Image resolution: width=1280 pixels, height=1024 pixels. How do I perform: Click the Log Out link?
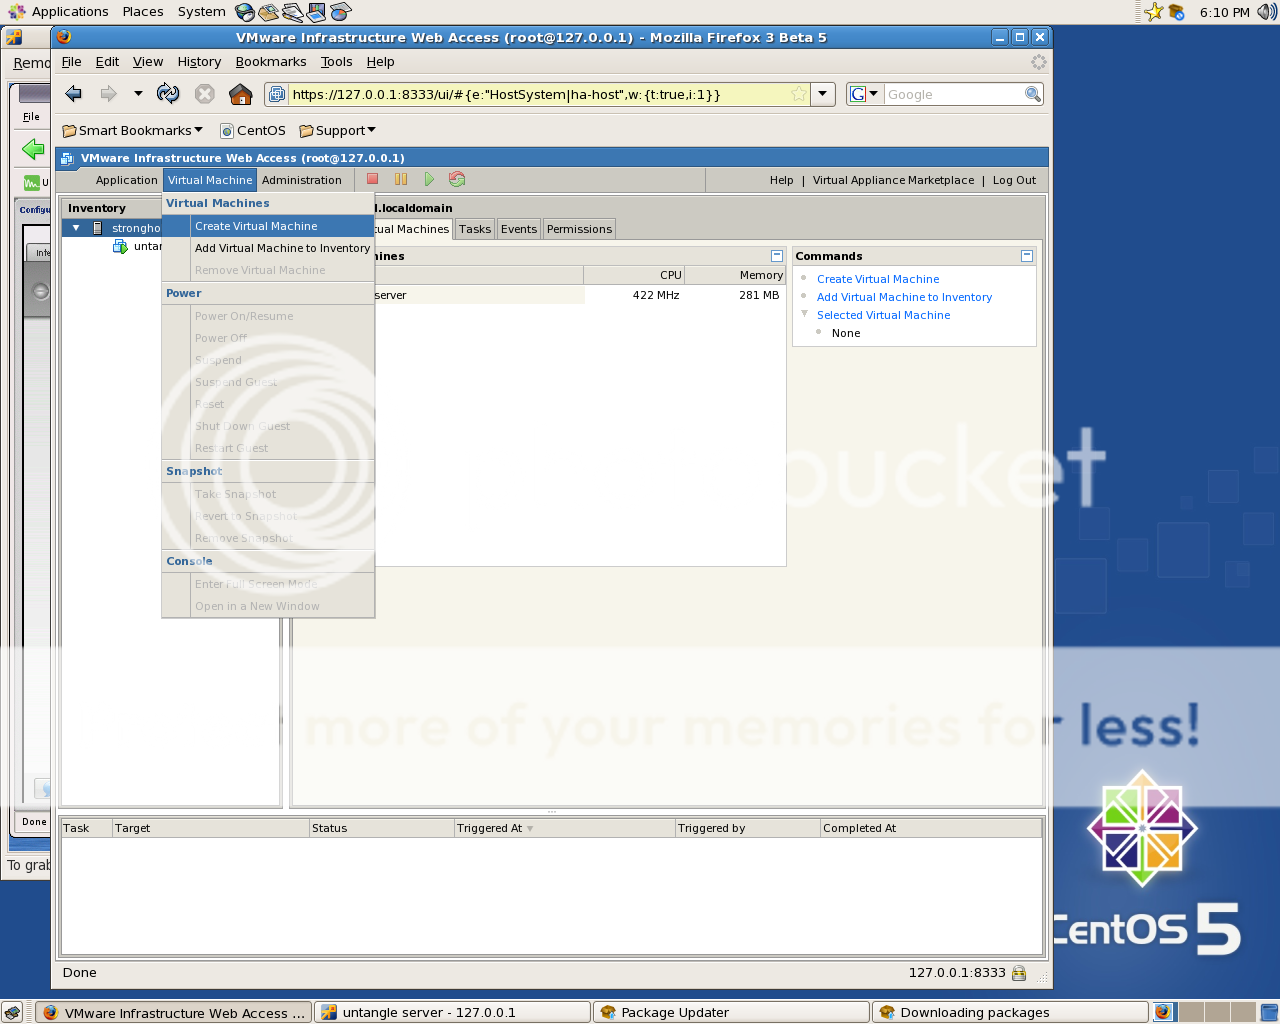pos(1014,180)
